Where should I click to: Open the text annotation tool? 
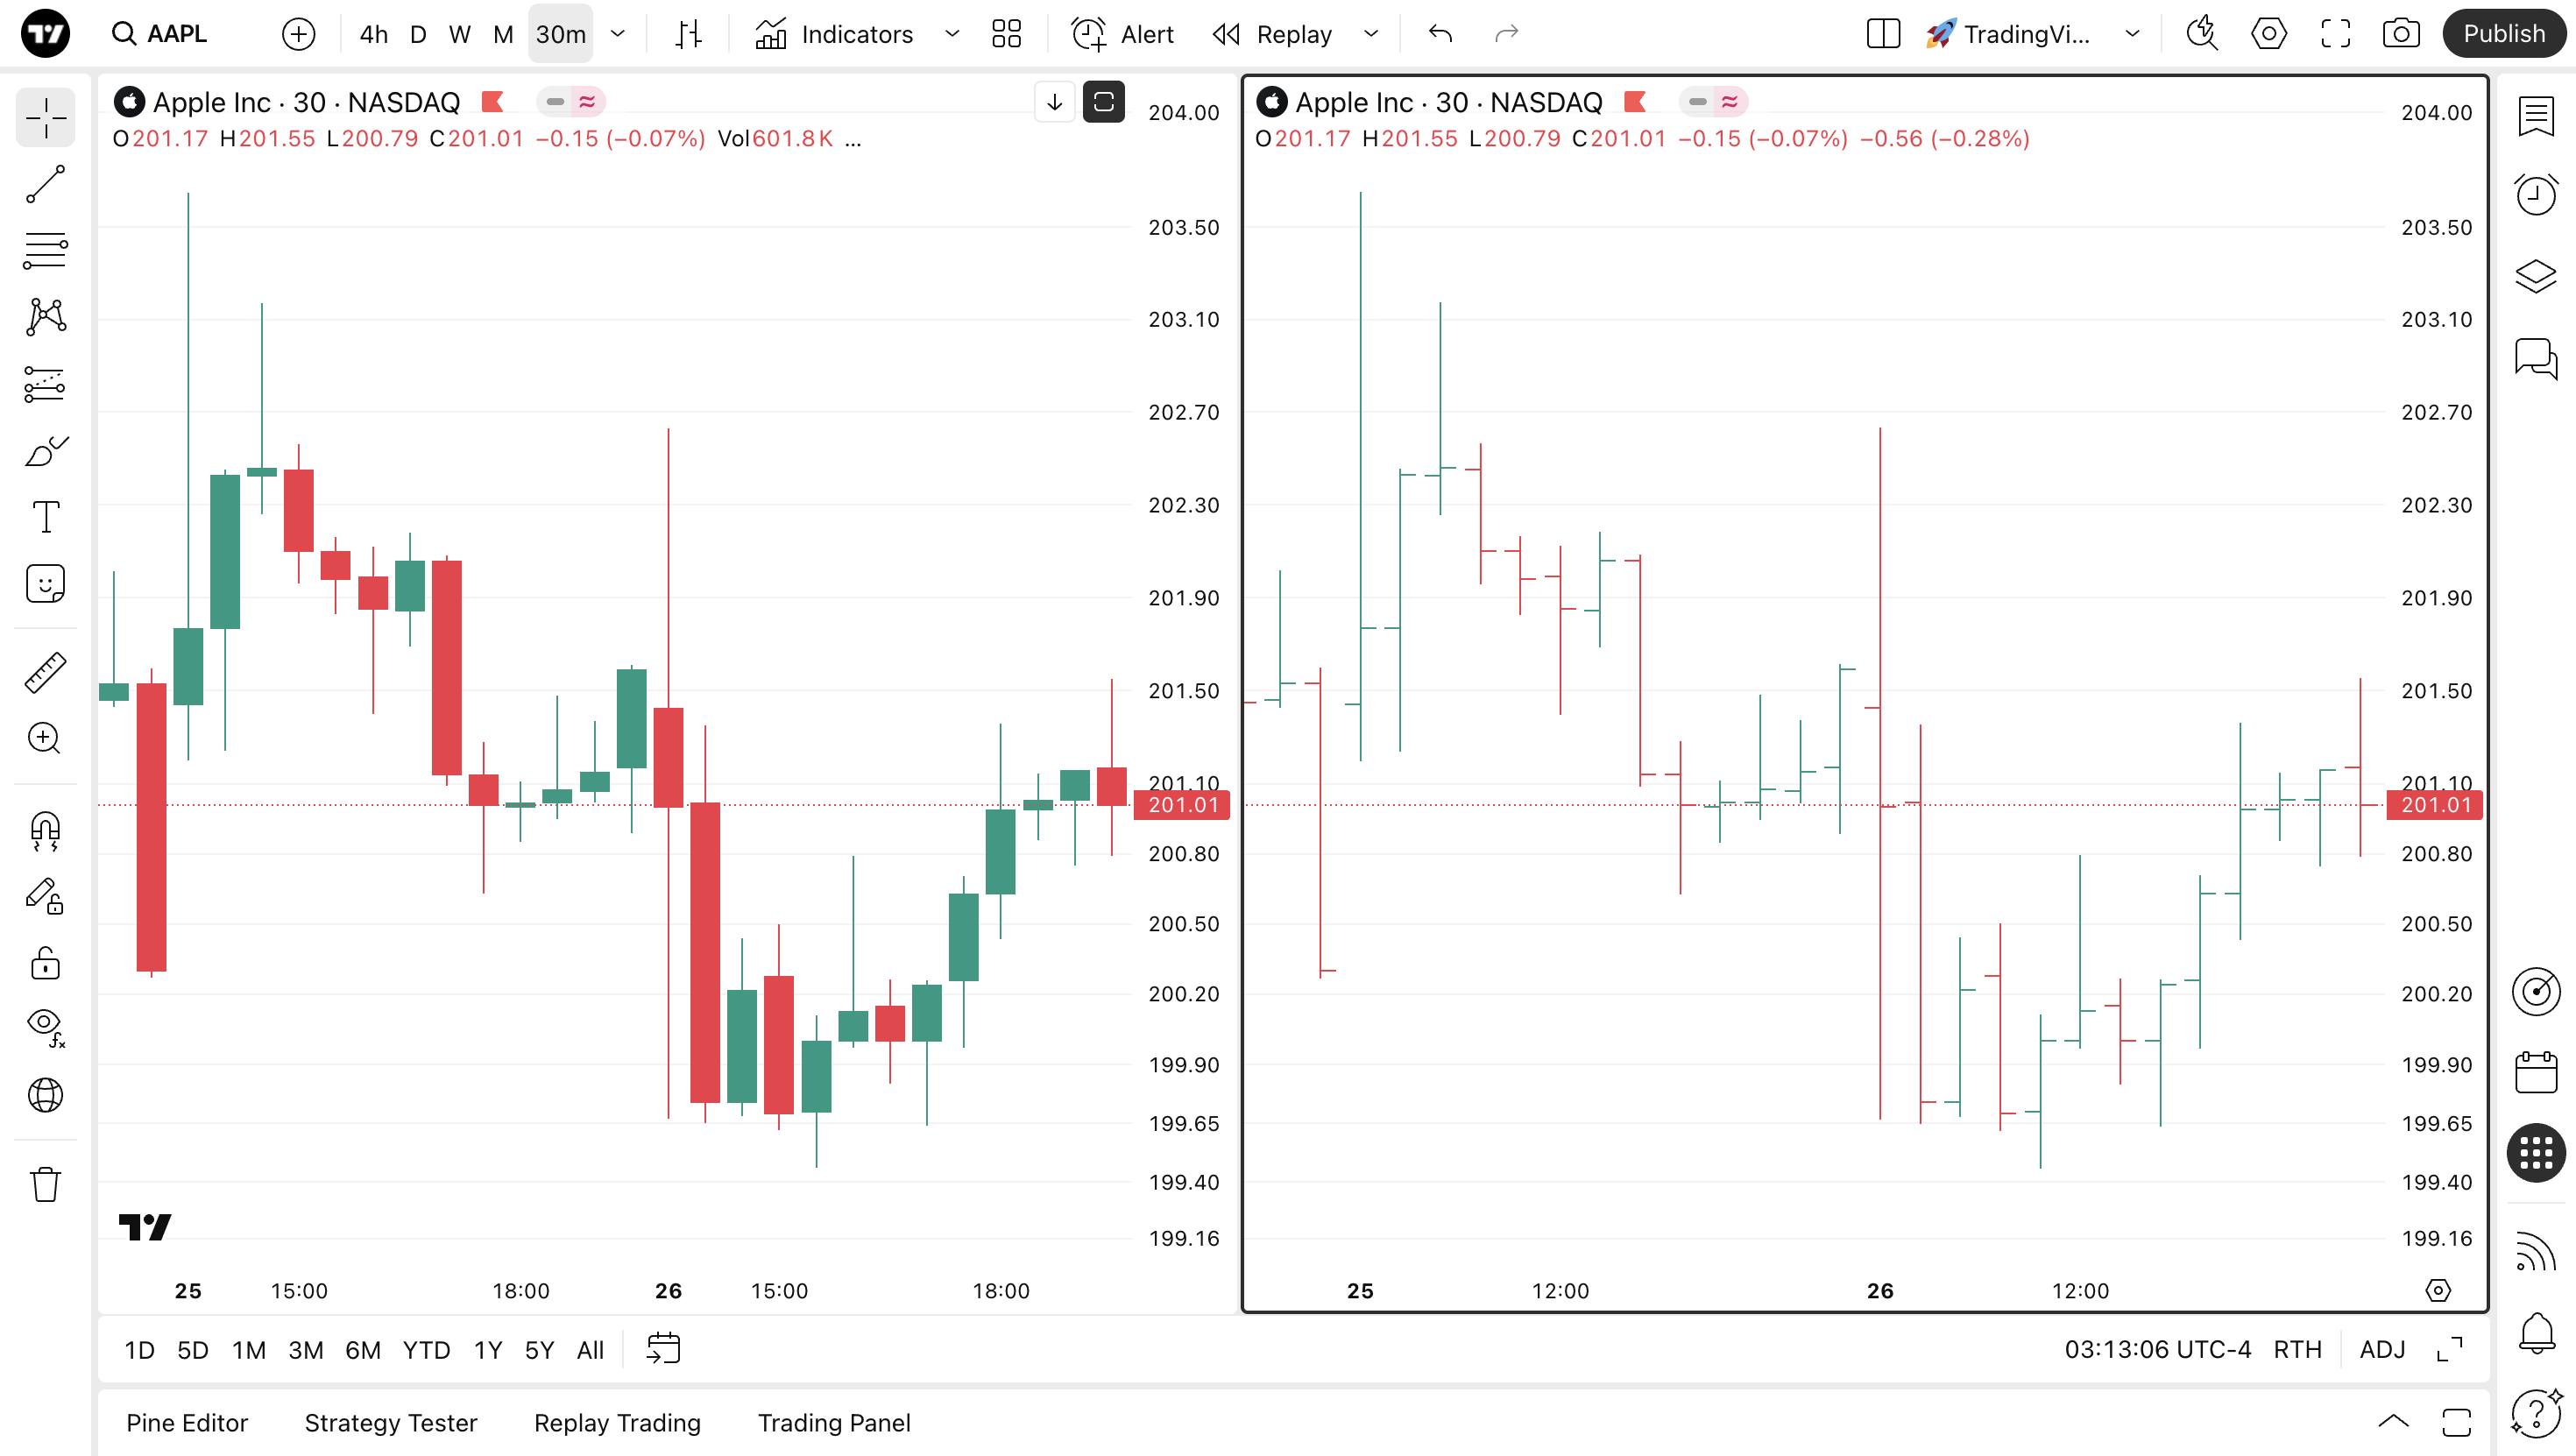pyautogui.click(x=45, y=517)
